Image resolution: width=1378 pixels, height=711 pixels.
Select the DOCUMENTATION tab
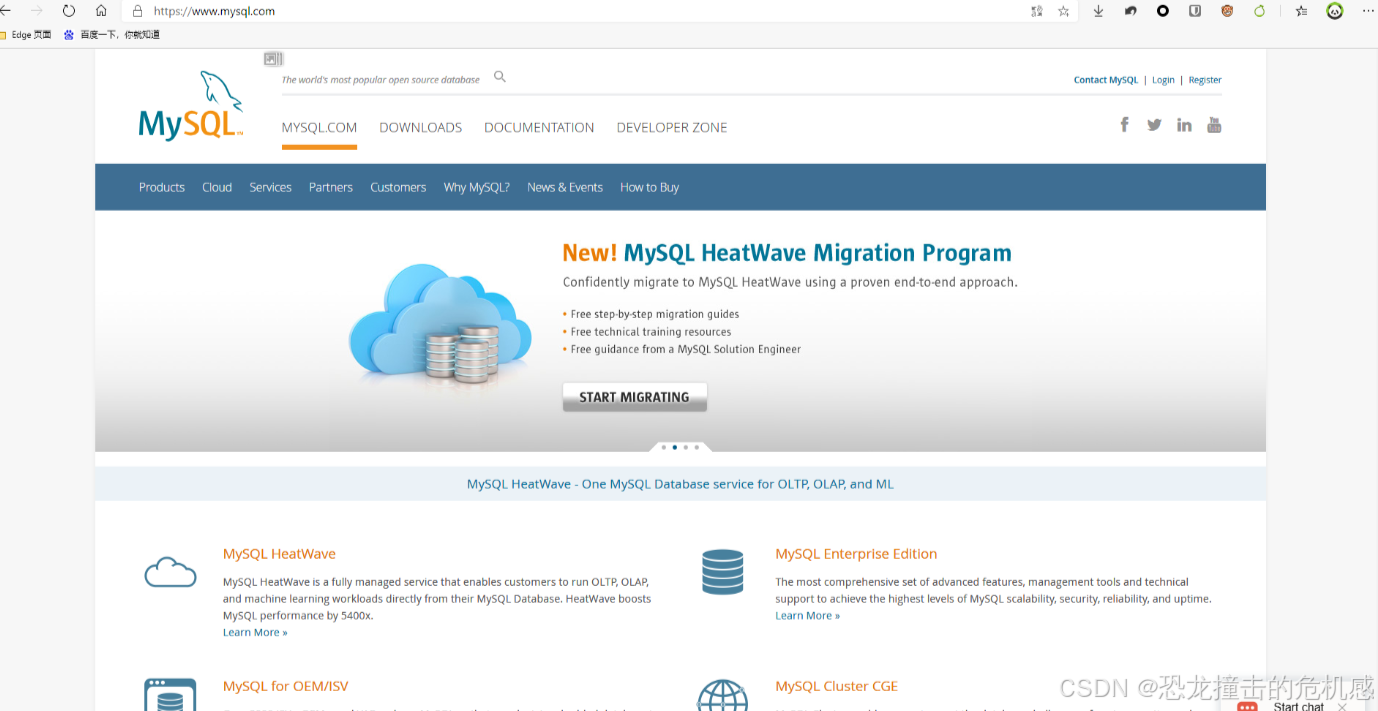click(539, 128)
